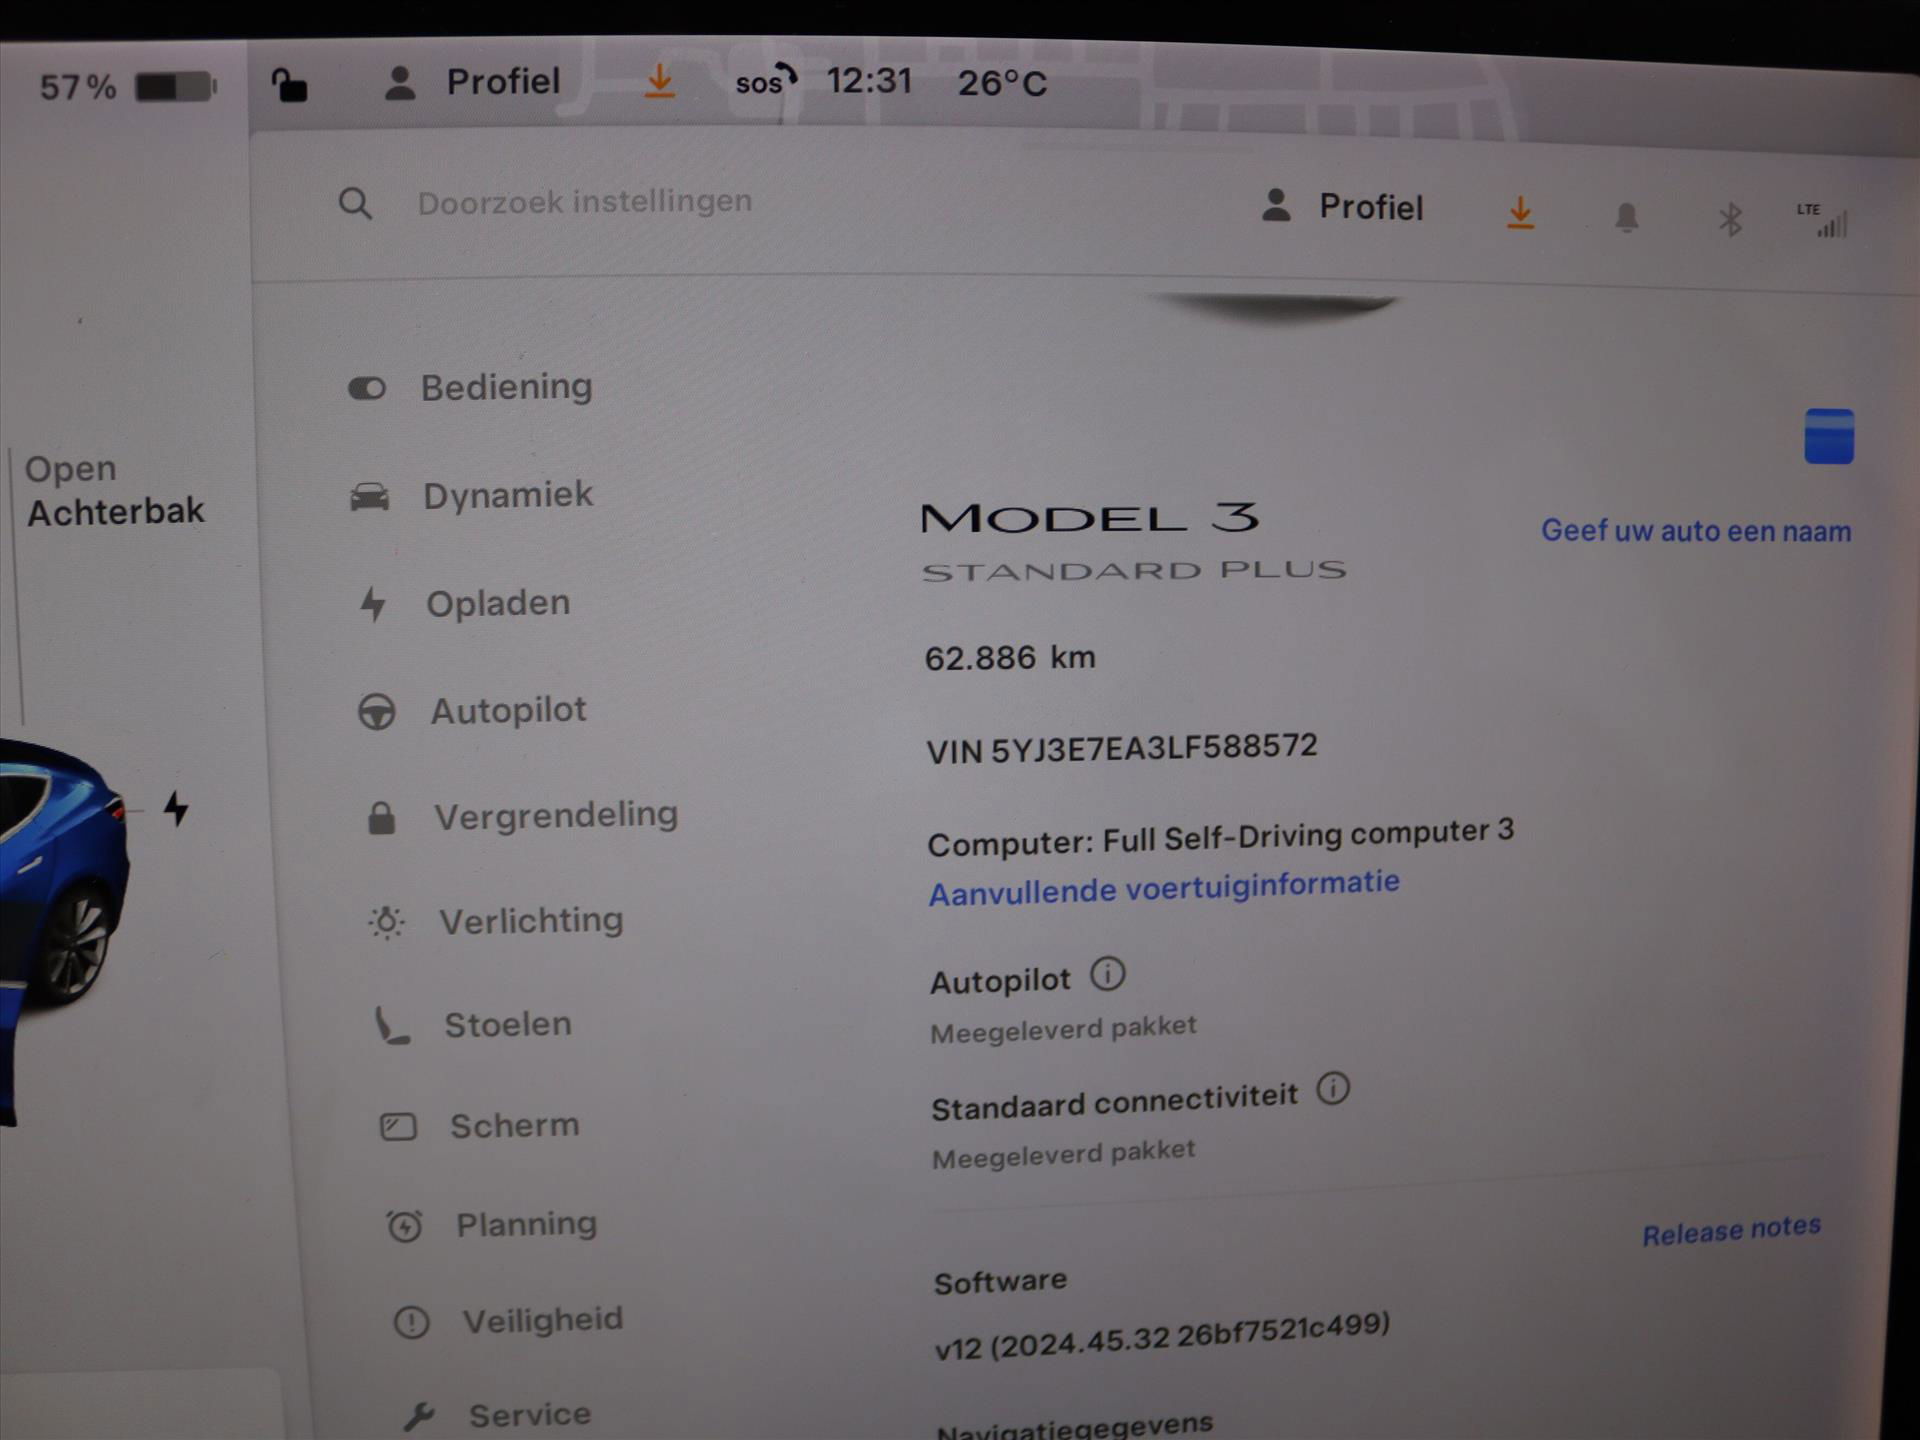Image resolution: width=1920 pixels, height=1440 pixels.
Task: Open the settings header Profiel person icon
Action: point(1276,205)
